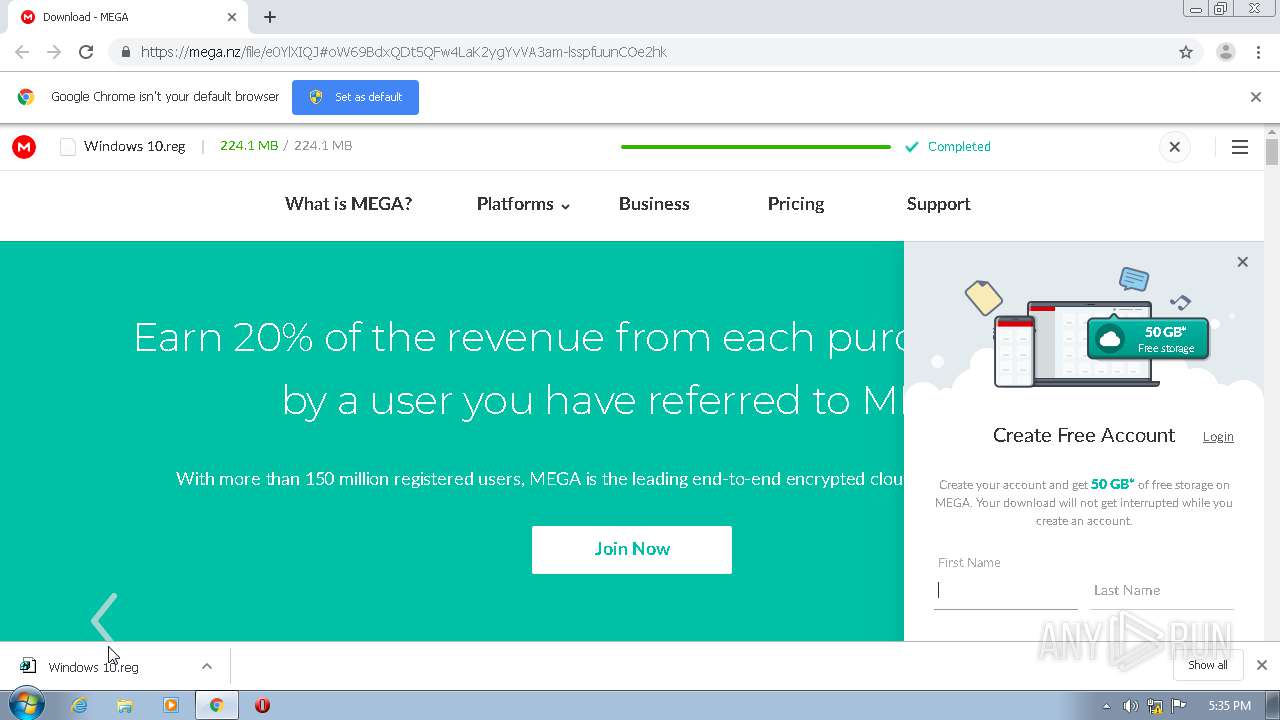Image resolution: width=1280 pixels, height=720 pixels.
Task: Open the What is MEGA? page
Action: (348, 204)
